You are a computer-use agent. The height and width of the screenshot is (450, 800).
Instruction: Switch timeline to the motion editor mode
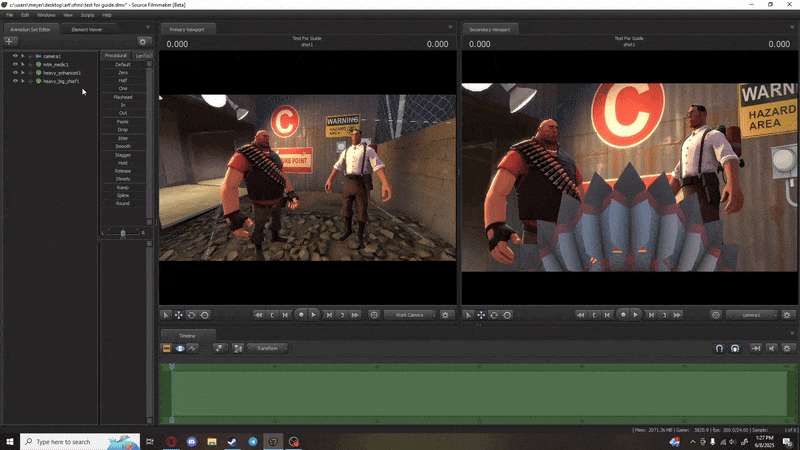tap(180, 348)
